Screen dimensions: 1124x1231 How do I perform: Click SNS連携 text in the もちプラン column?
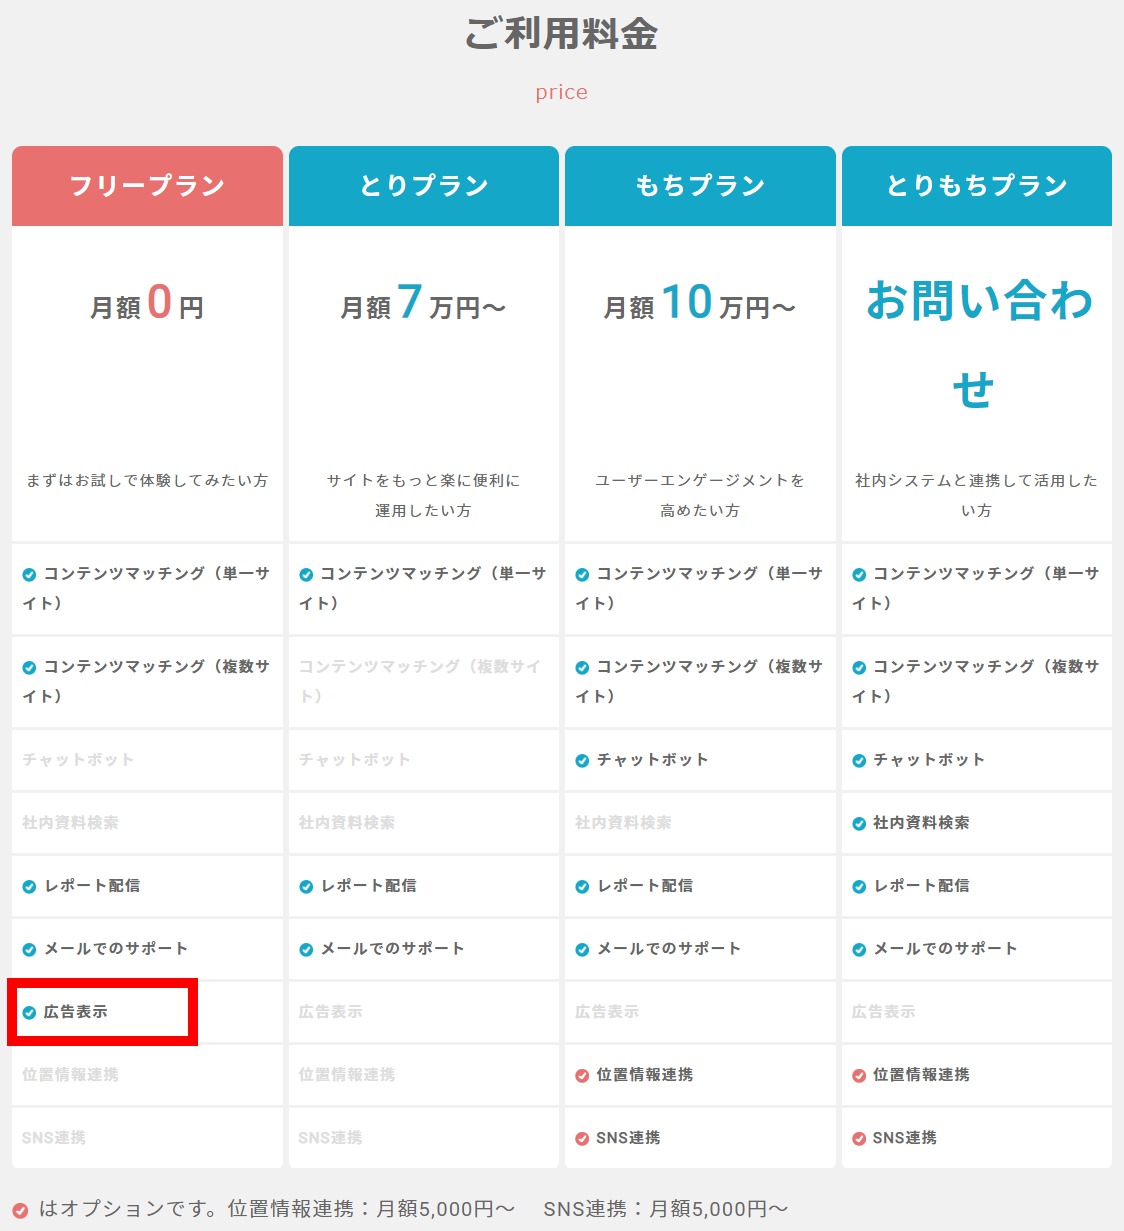628,1138
